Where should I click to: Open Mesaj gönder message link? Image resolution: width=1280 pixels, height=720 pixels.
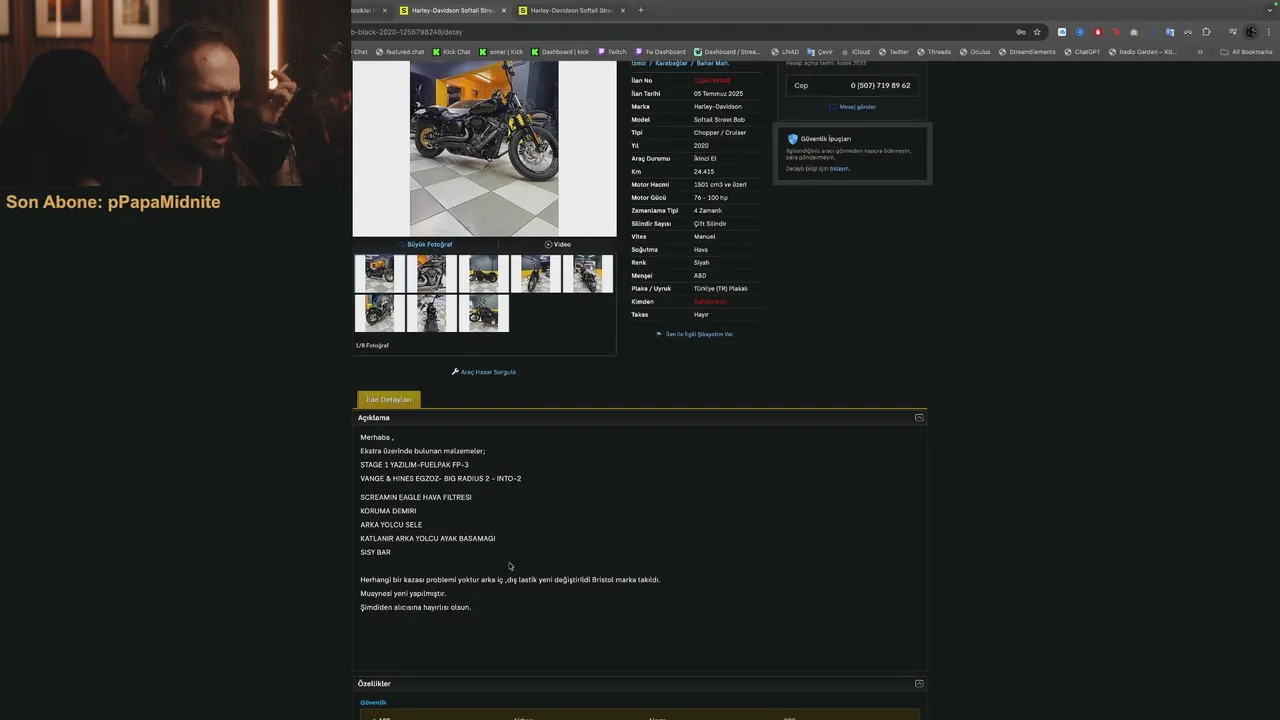[852, 106]
